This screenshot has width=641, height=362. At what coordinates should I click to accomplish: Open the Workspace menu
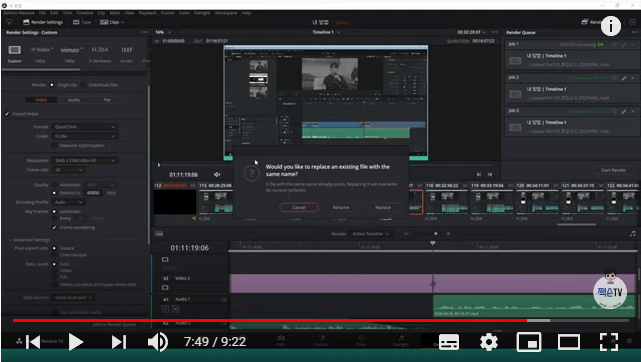[226, 13]
